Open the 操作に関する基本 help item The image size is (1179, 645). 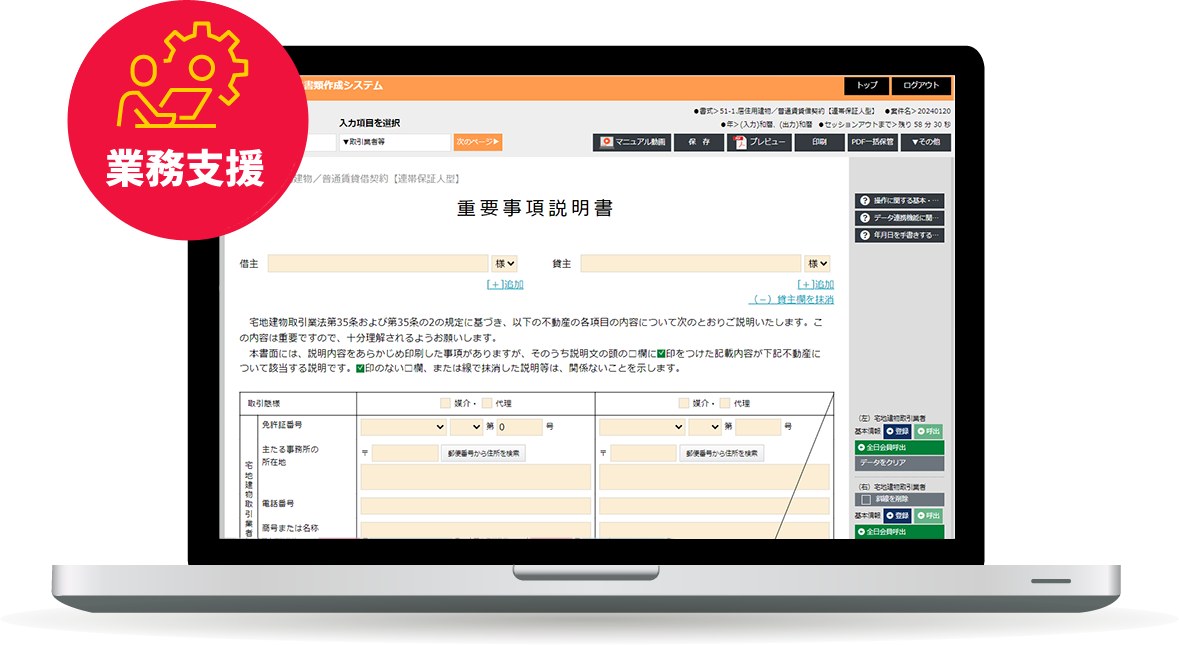899,201
